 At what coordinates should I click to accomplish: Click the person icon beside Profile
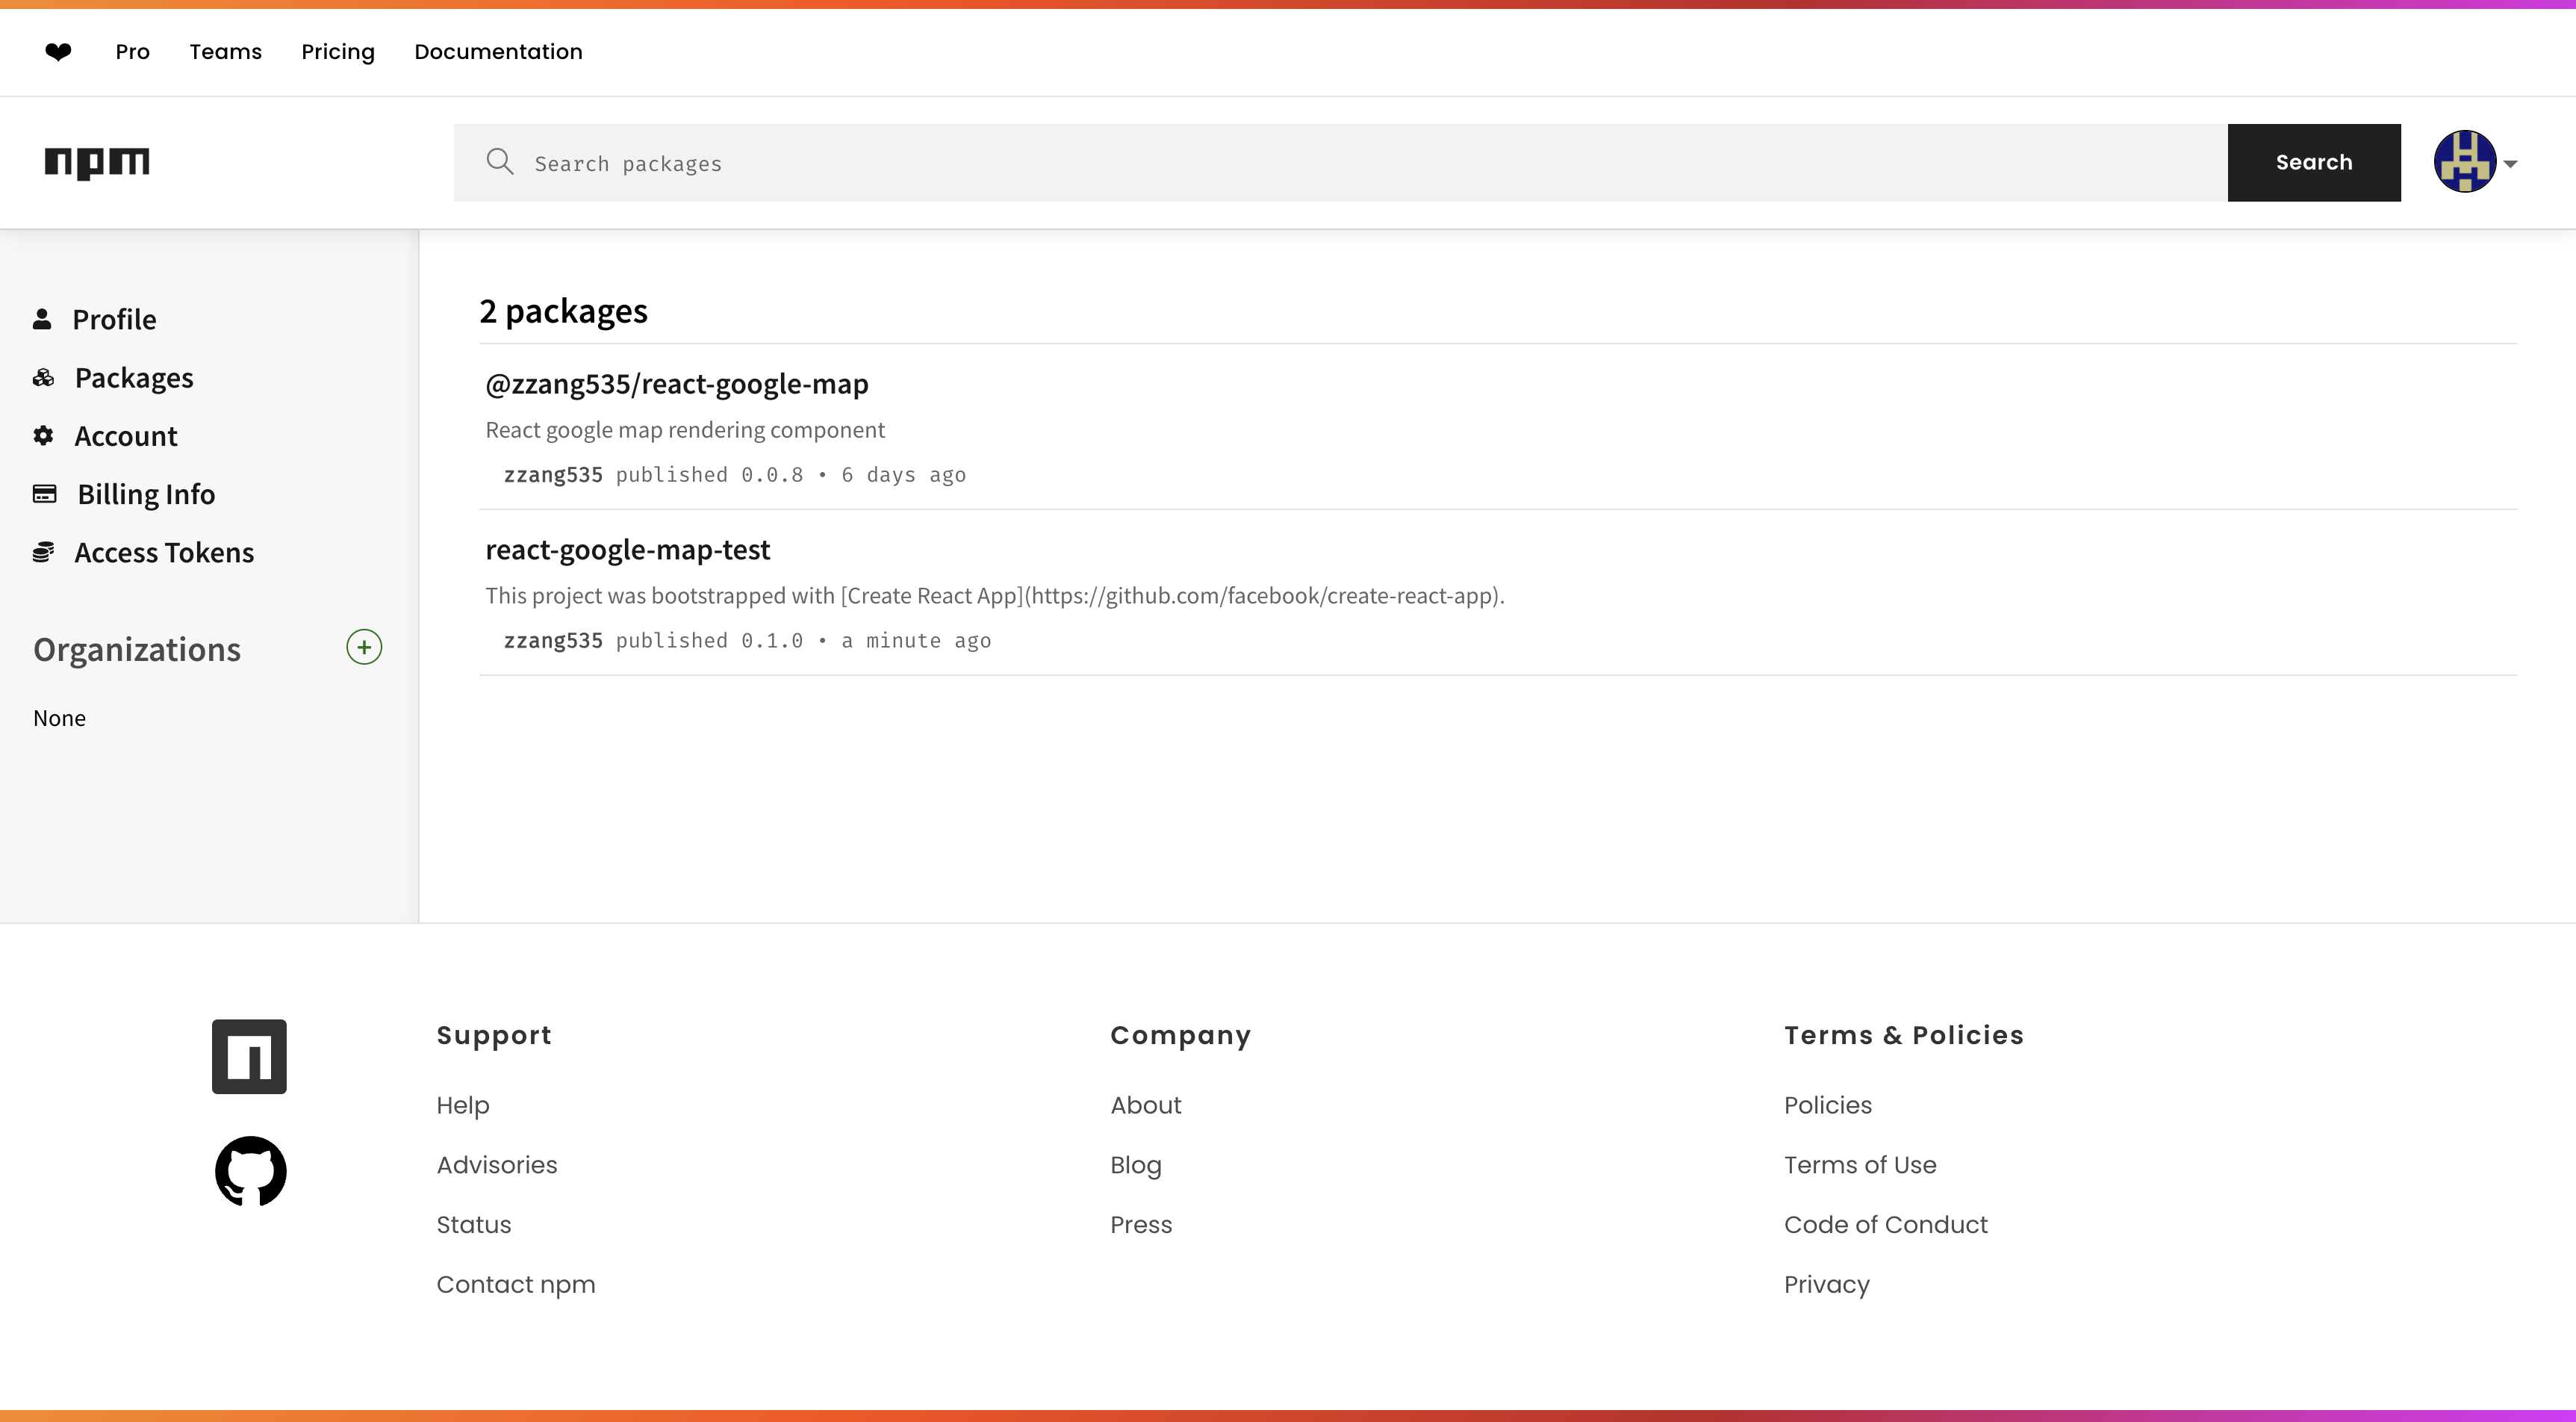(42, 319)
